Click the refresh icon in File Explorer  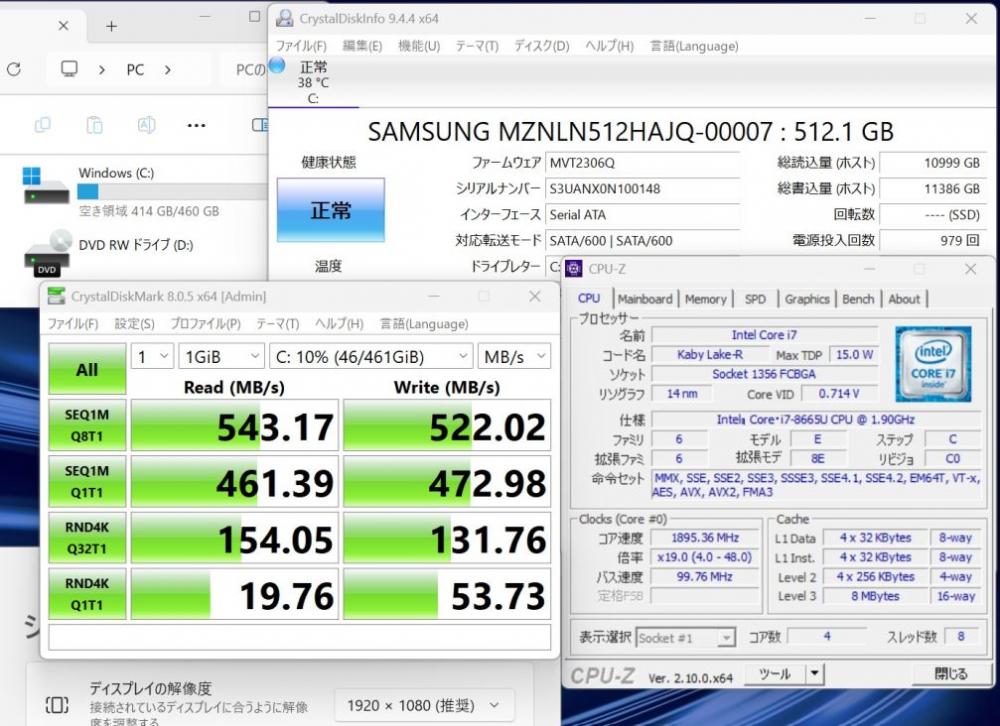pyautogui.click(x=13, y=69)
